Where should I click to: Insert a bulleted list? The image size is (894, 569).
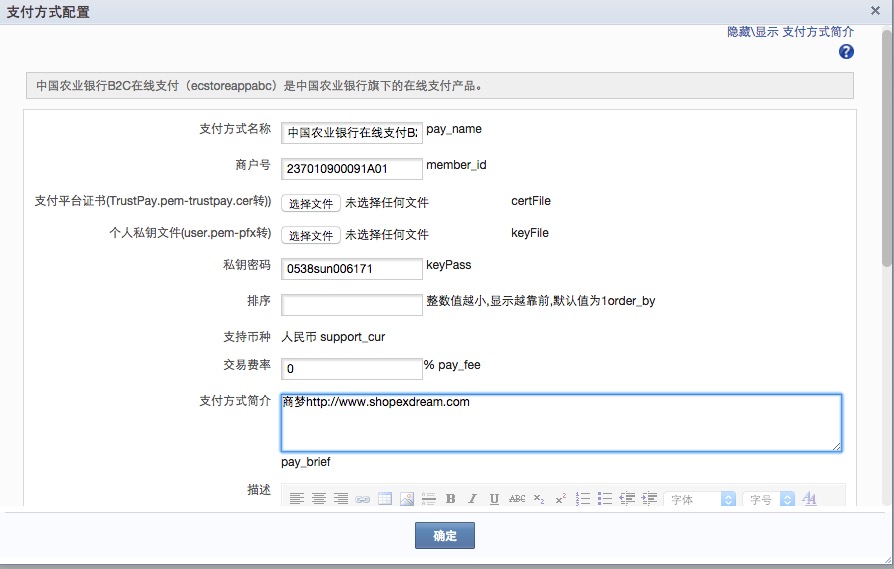[x=605, y=499]
